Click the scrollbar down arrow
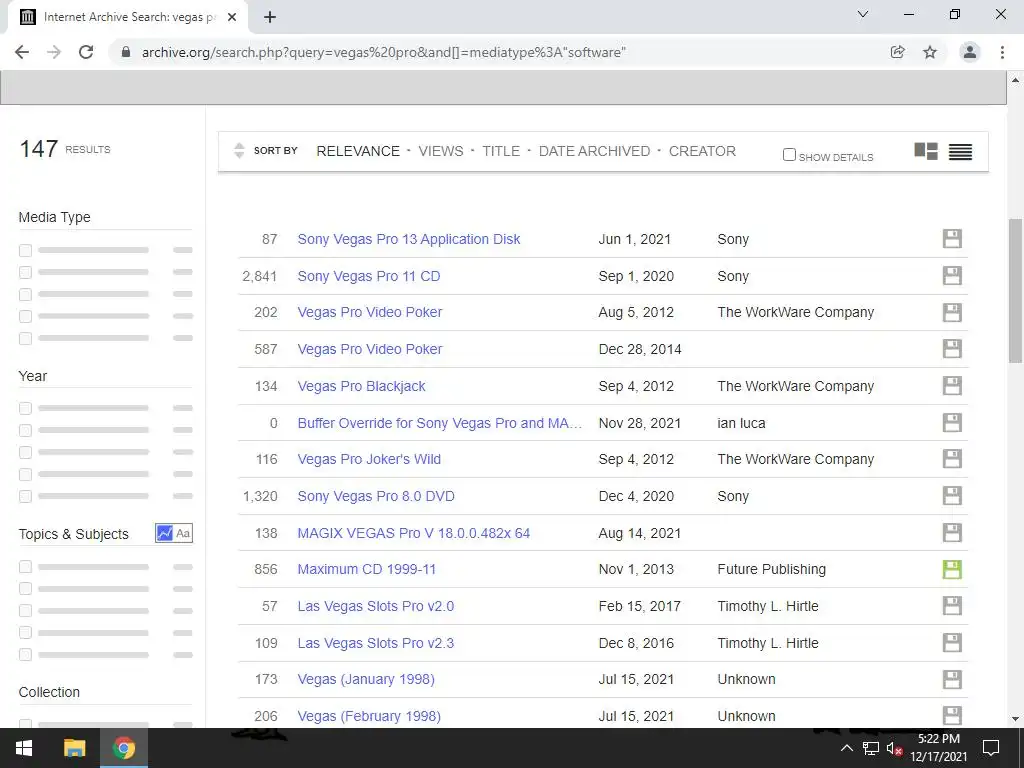 1015,720
